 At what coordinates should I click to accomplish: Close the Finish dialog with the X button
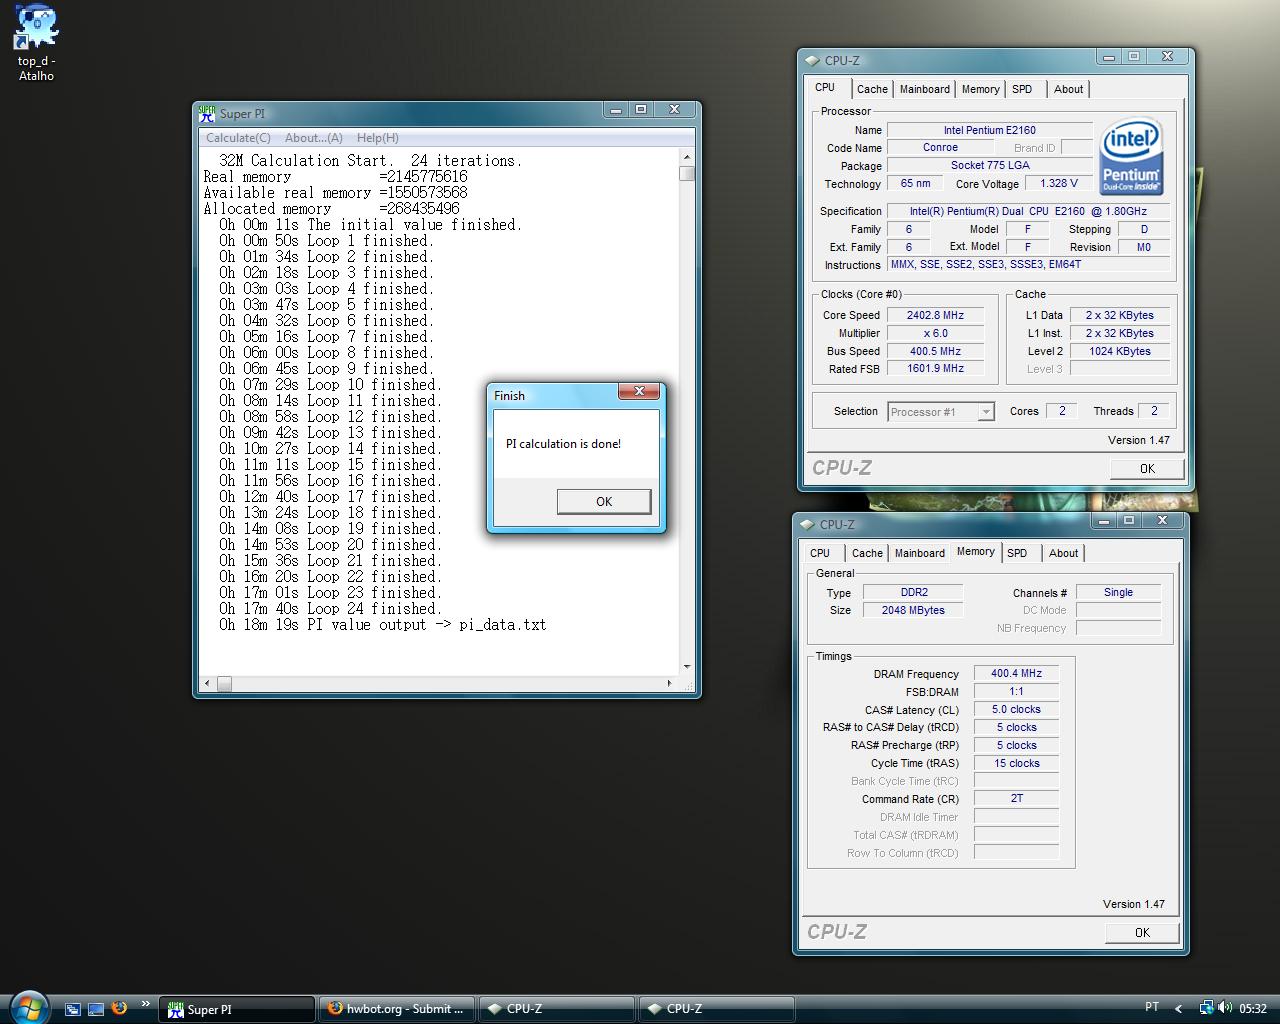click(x=639, y=391)
